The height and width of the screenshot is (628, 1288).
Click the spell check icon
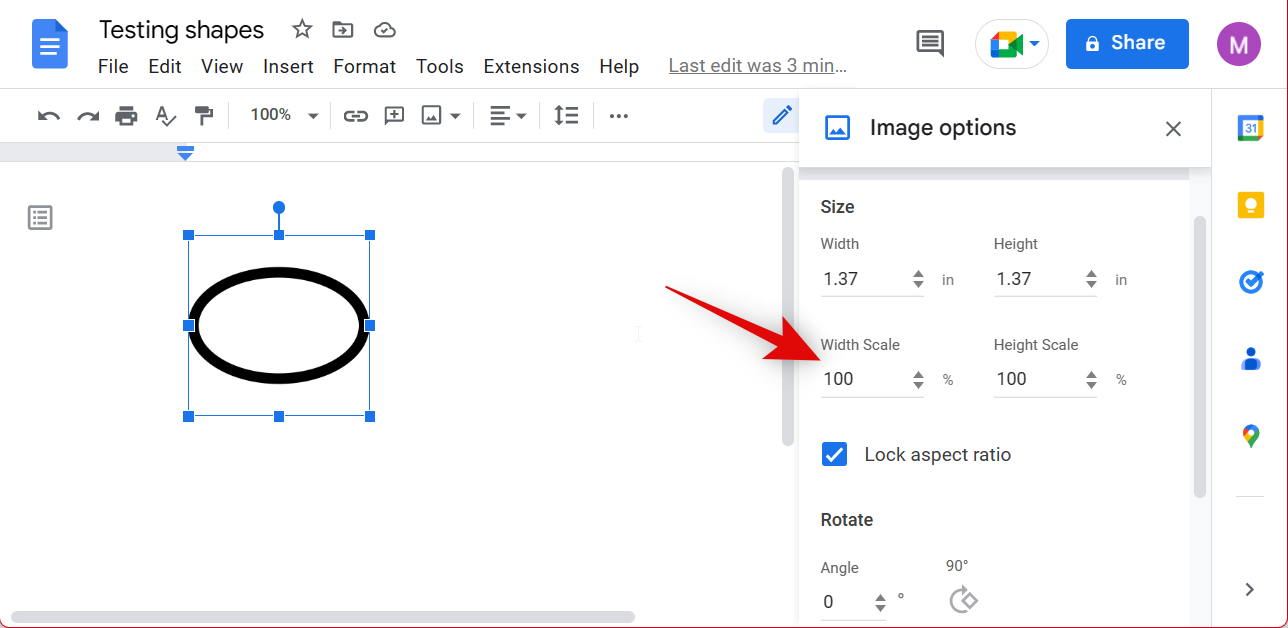pos(165,116)
